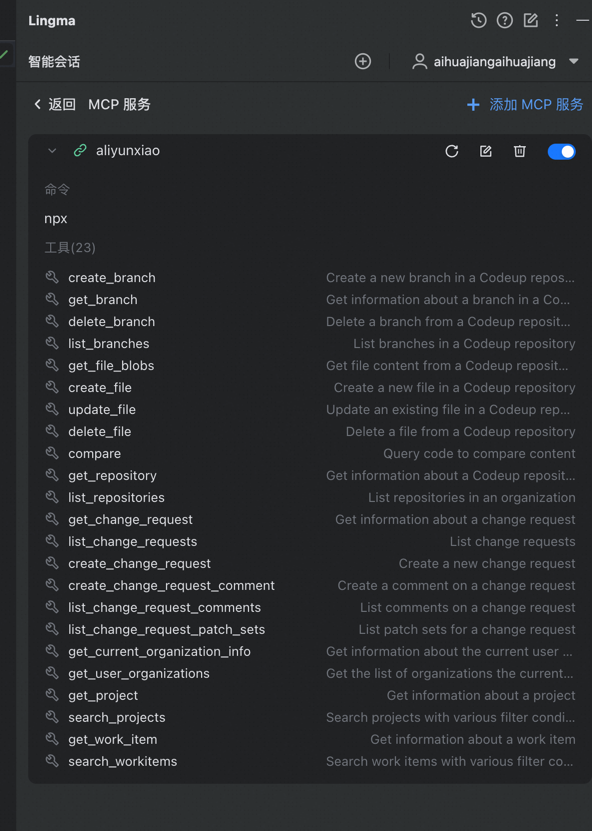Select the get_user_organizations tool name
592x831 pixels.
click(x=139, y=674)
